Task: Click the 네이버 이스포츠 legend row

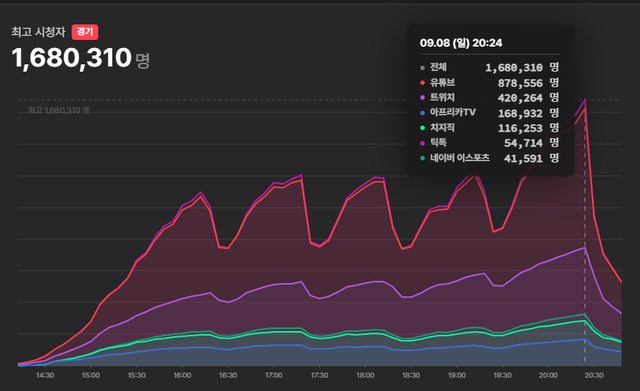Action: pos(489,158)
